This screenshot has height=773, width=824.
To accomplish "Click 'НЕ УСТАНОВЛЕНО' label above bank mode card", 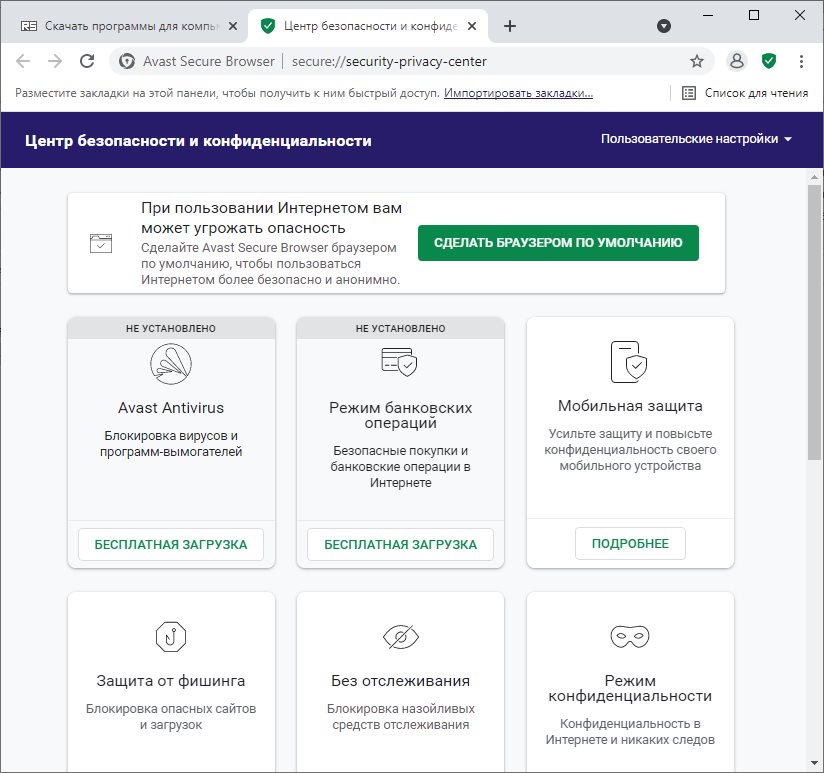I will (400, 328).
